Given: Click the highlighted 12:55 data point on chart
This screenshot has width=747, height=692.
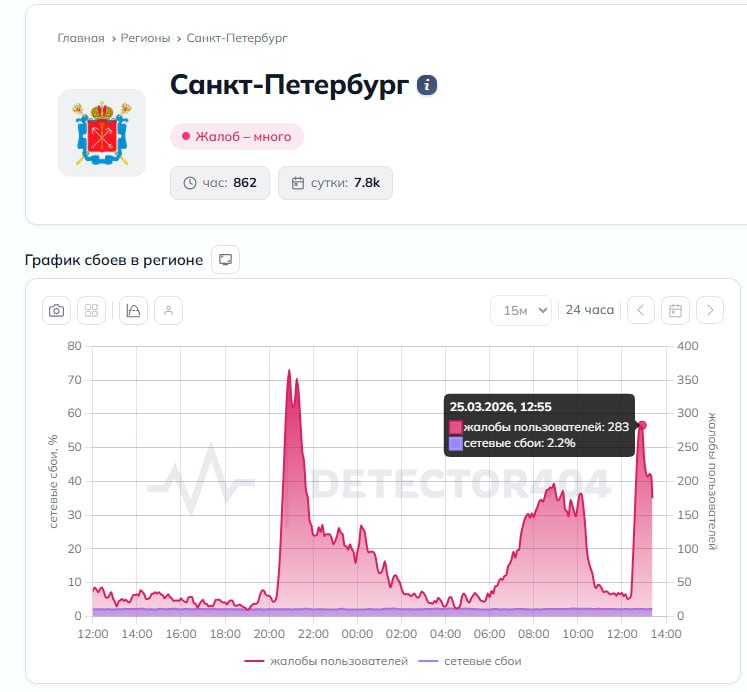Looking at the screenshot, I should 642,425.
